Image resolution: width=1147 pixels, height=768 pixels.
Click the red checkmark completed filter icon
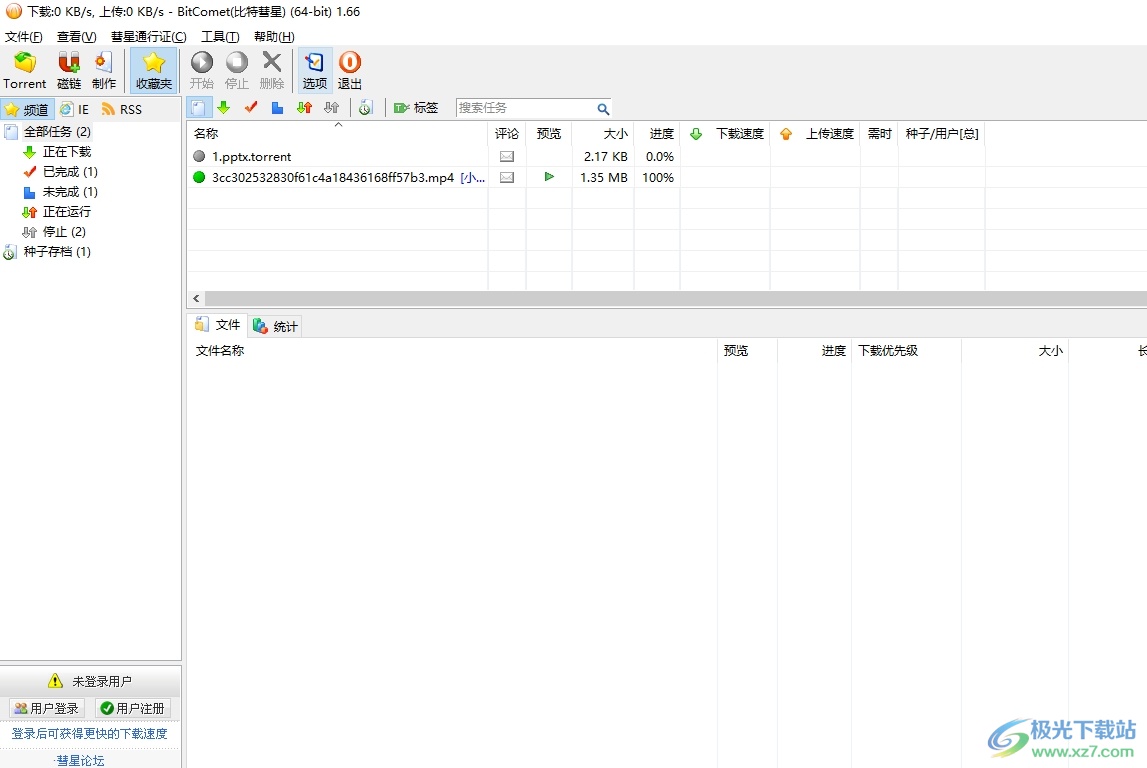pyautogui.click(x=251, y=108)
